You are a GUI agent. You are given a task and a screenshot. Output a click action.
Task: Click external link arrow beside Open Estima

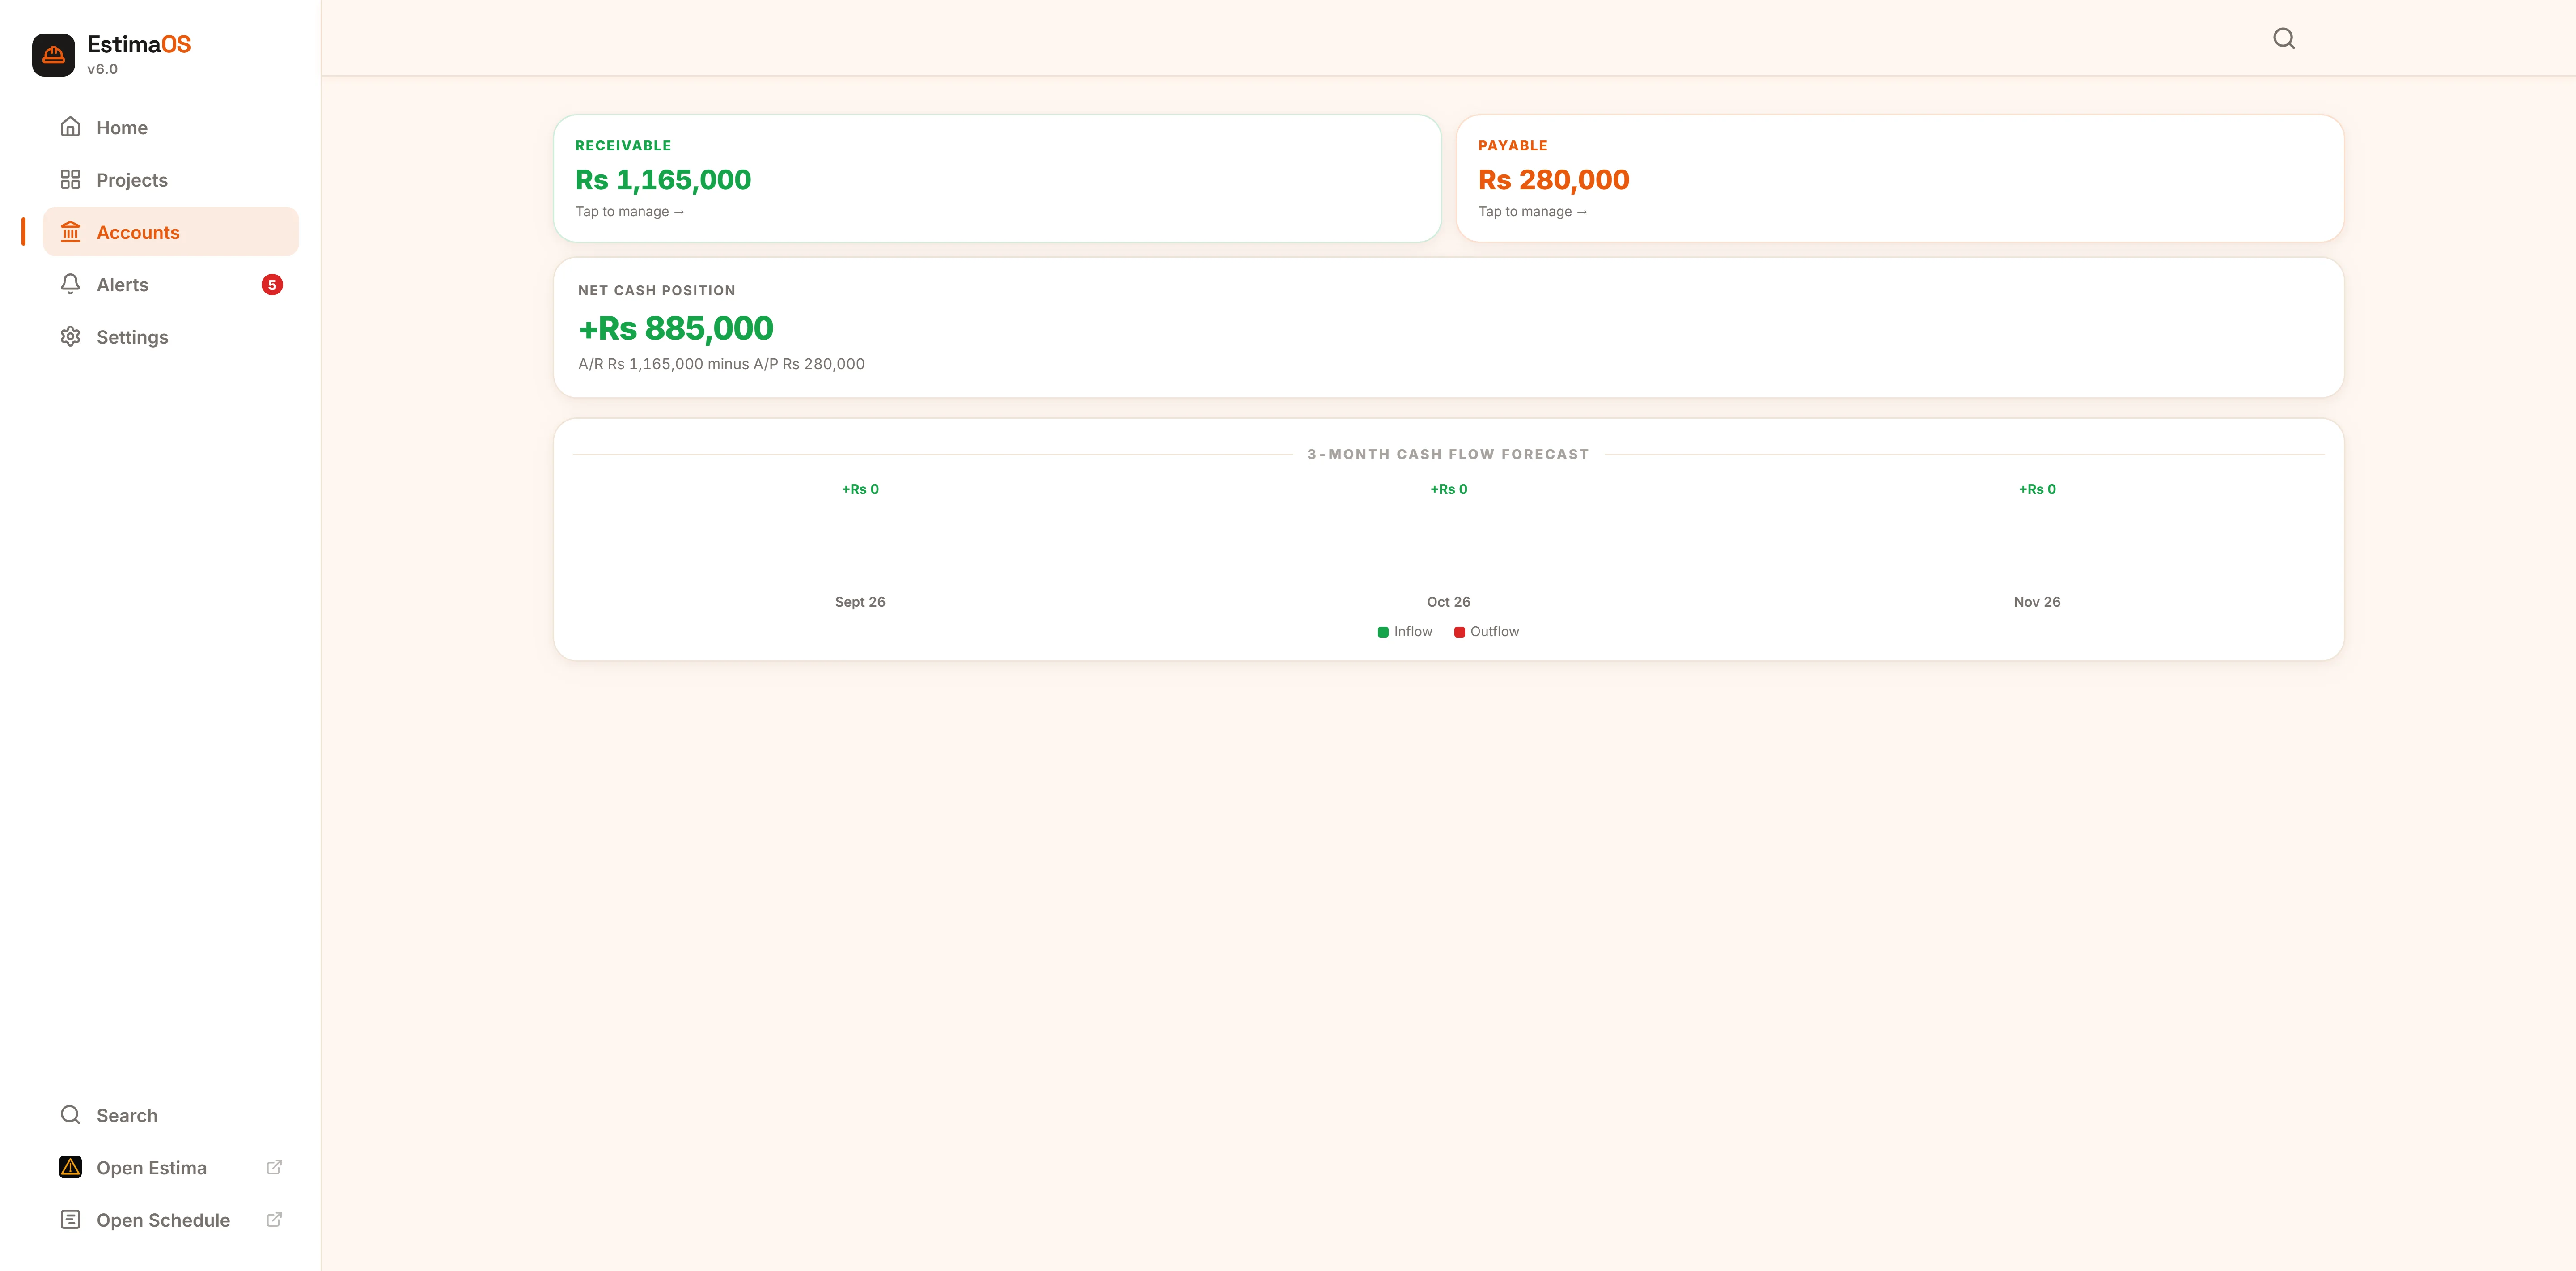tap(274, 1167)
